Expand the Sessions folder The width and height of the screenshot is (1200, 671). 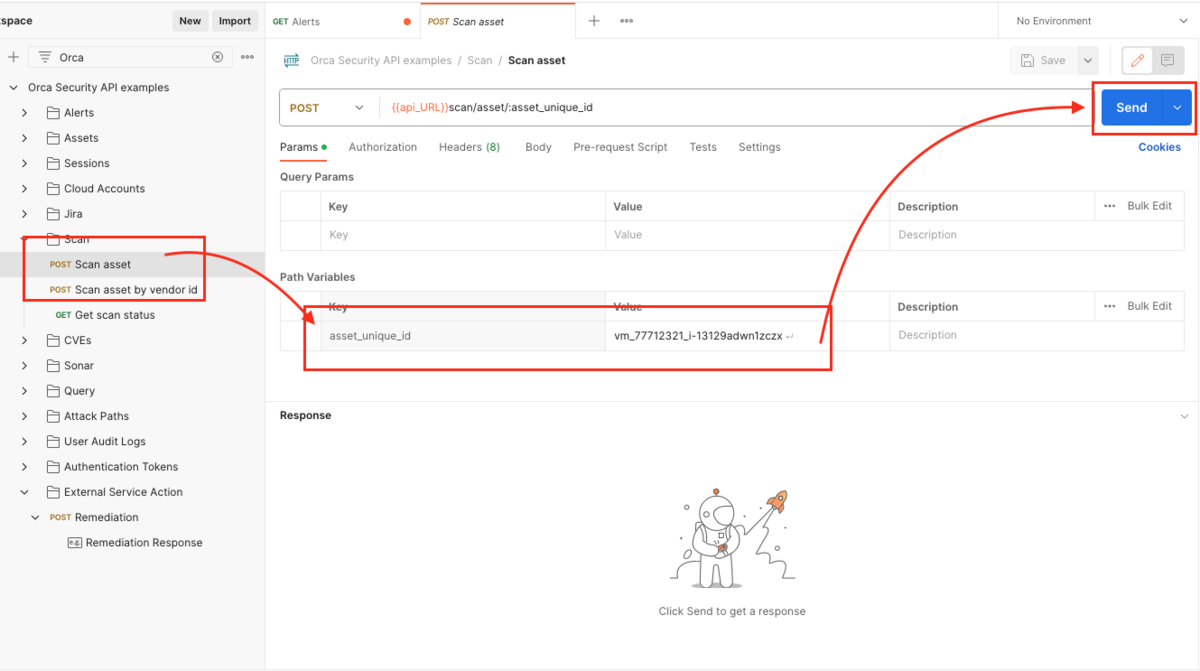[25, 163]
